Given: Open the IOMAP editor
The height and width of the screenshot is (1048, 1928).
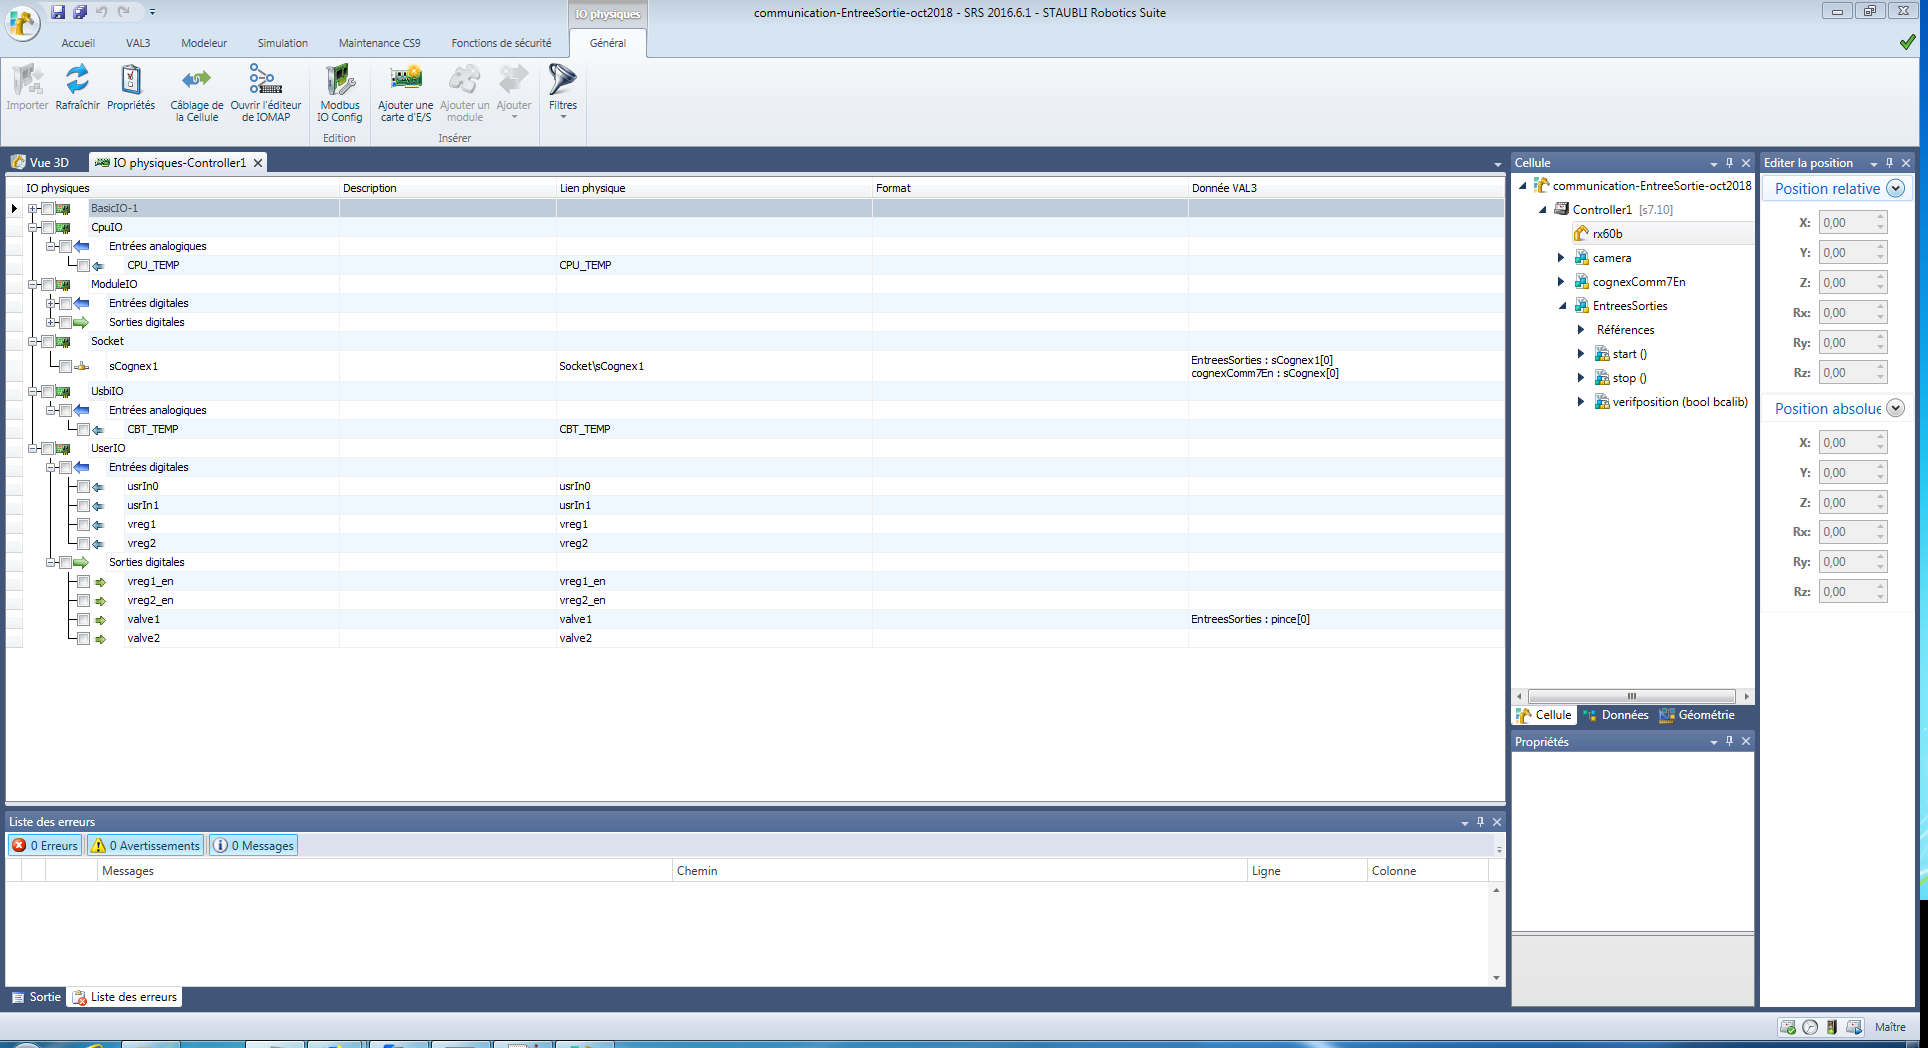Looking at the screenshot, I should [265, 80].
